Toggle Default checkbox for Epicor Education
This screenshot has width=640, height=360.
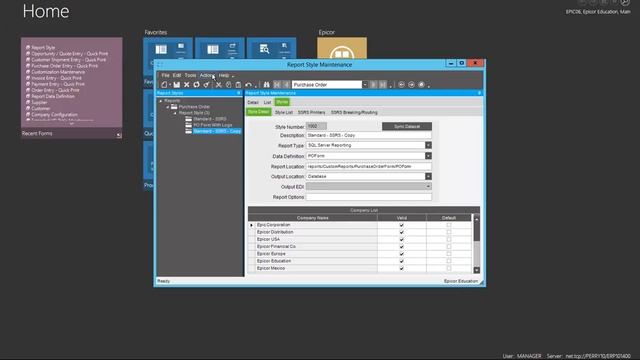coord(449,261)
